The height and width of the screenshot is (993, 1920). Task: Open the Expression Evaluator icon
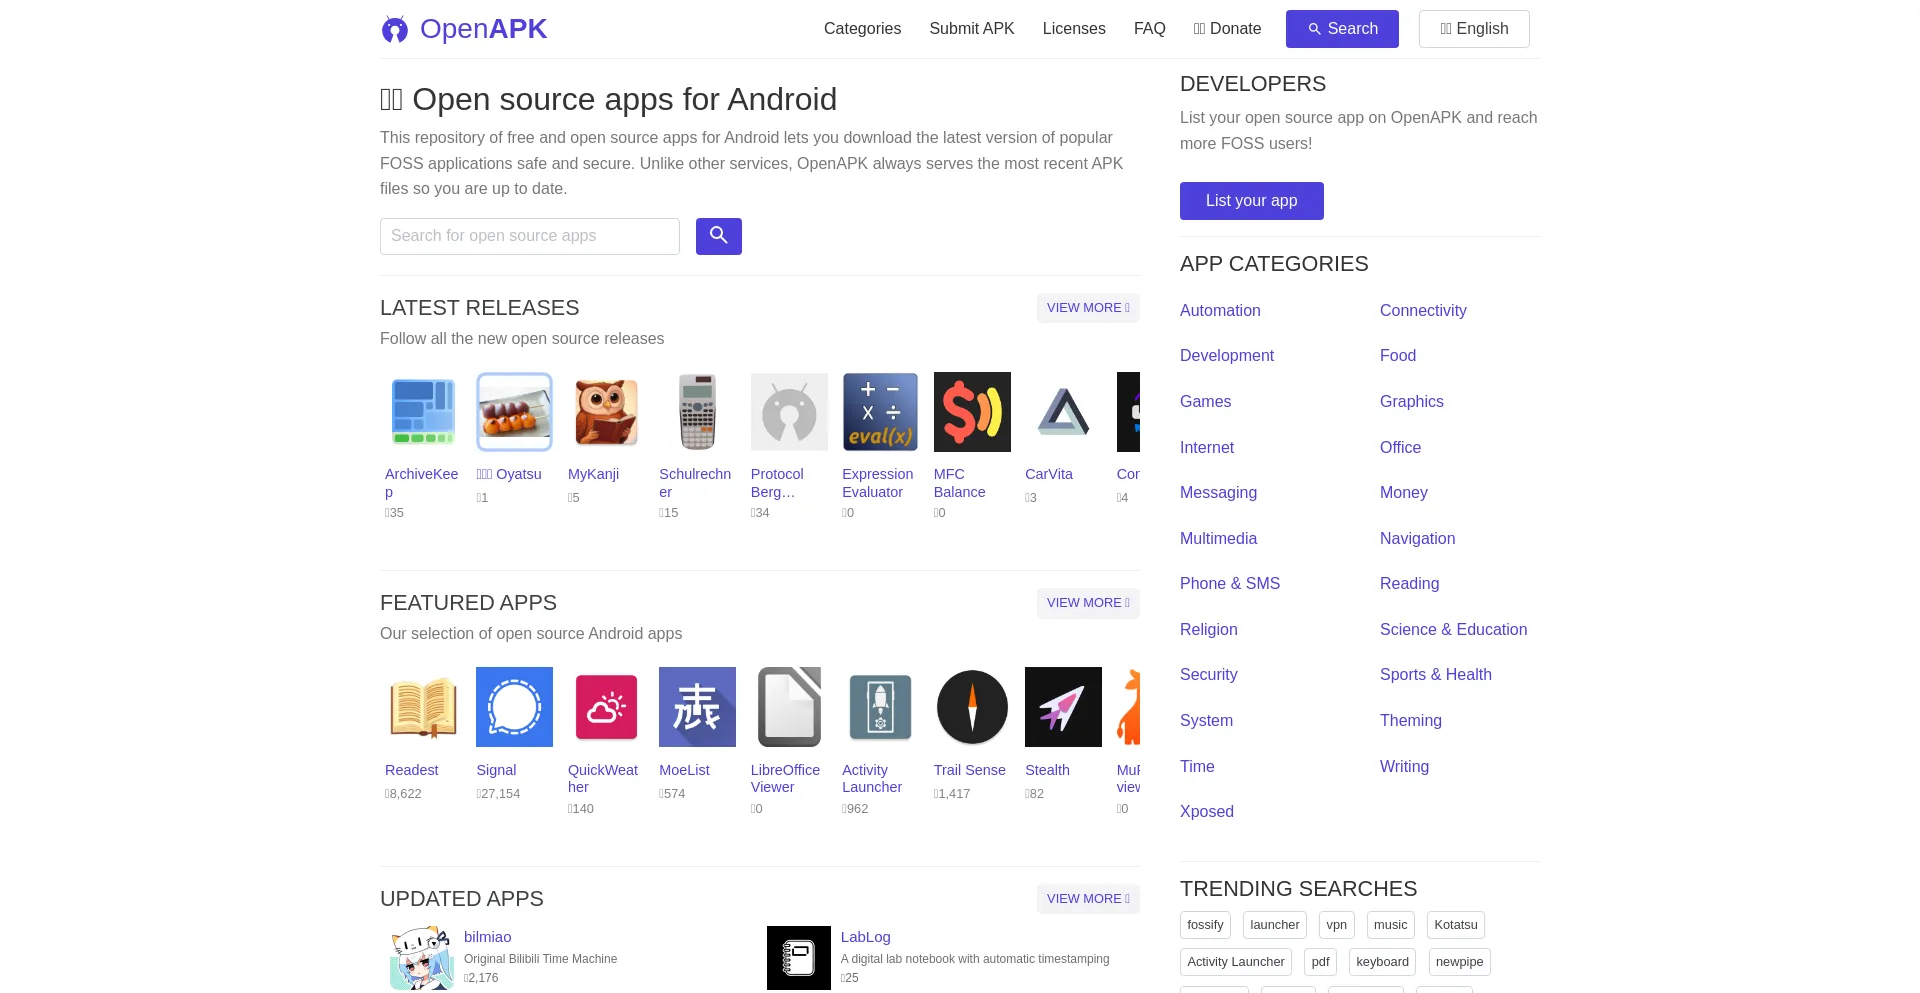[x=880, y=412]
